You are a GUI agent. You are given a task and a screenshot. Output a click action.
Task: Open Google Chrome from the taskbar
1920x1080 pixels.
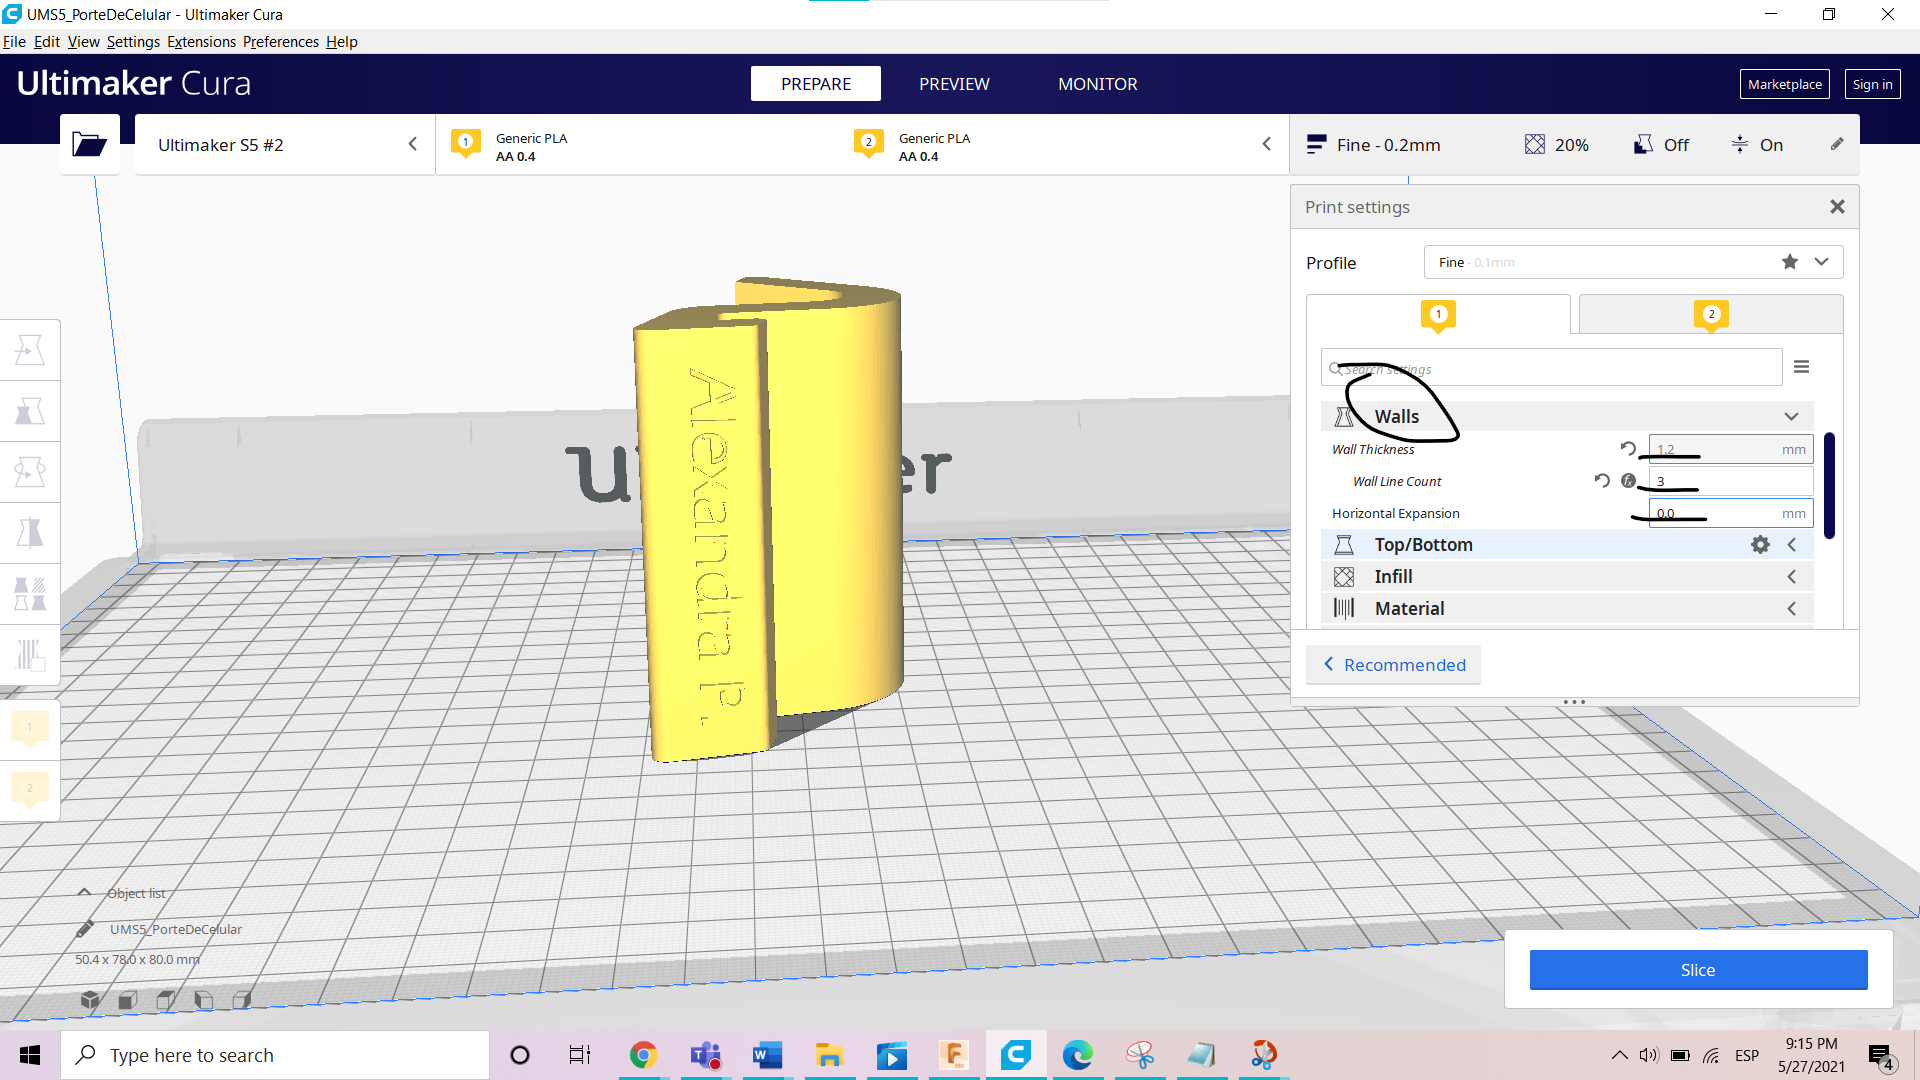tap(643, 1055)
